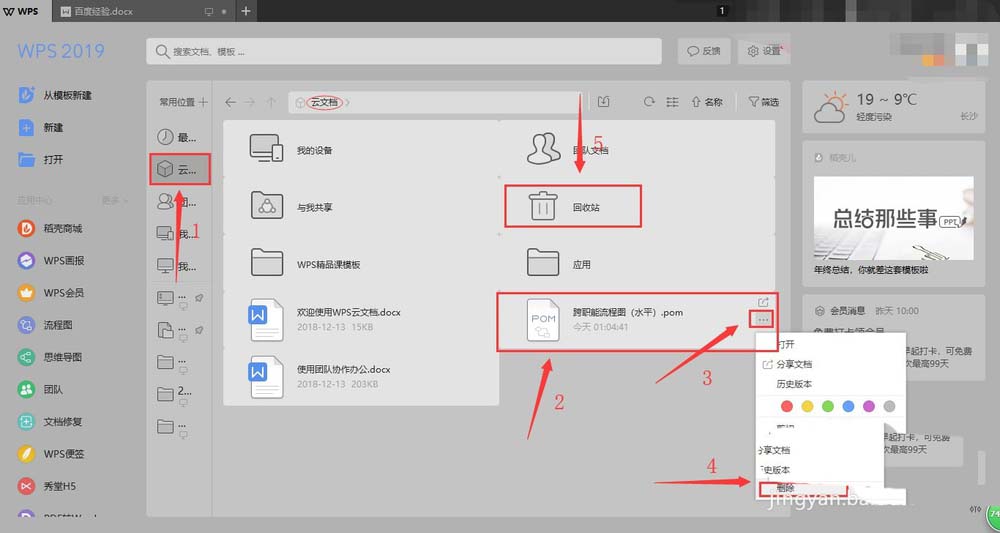
Task: Select the file 使用团队协作办公.docx
Action: (x=361, y=377)
